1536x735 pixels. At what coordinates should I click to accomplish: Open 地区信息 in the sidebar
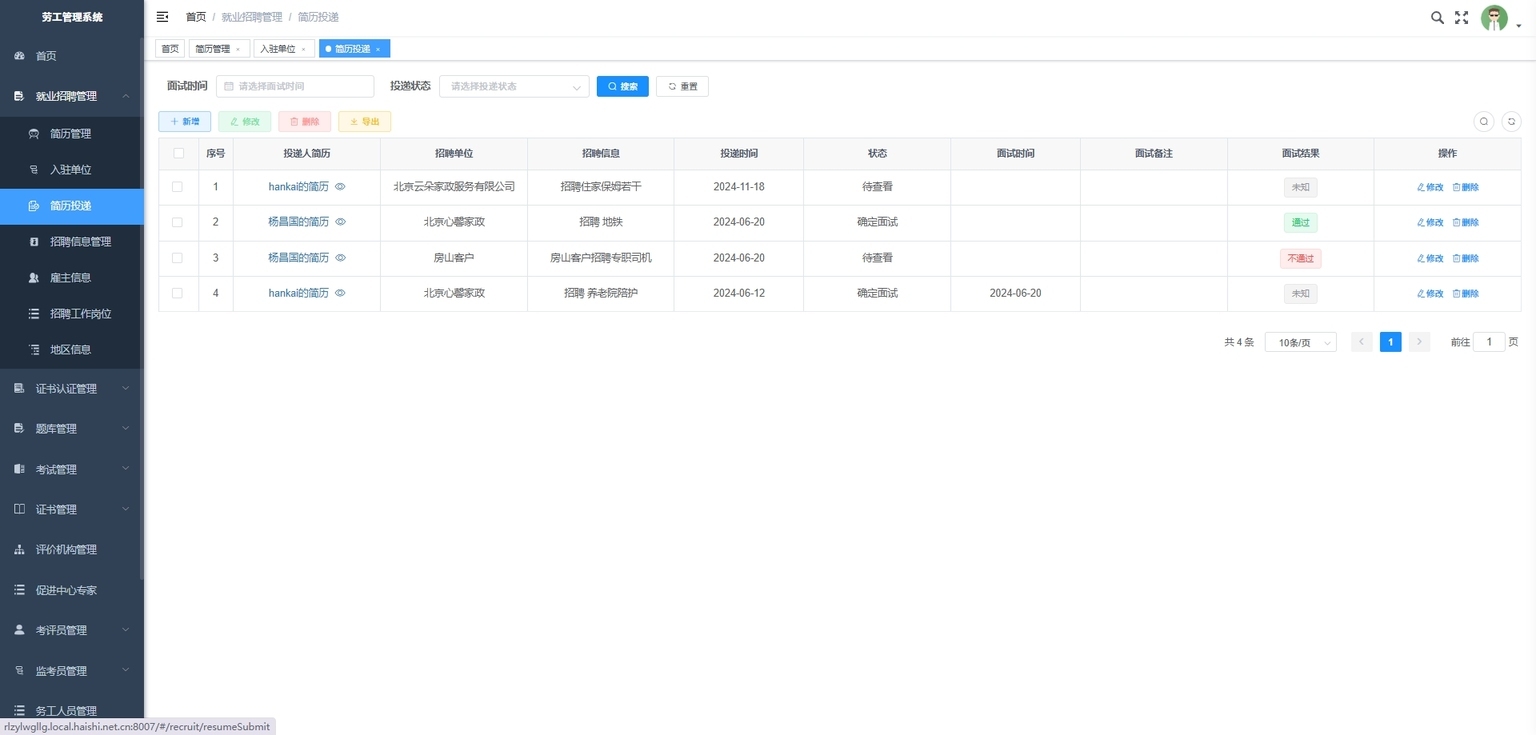tap(72, 349)
